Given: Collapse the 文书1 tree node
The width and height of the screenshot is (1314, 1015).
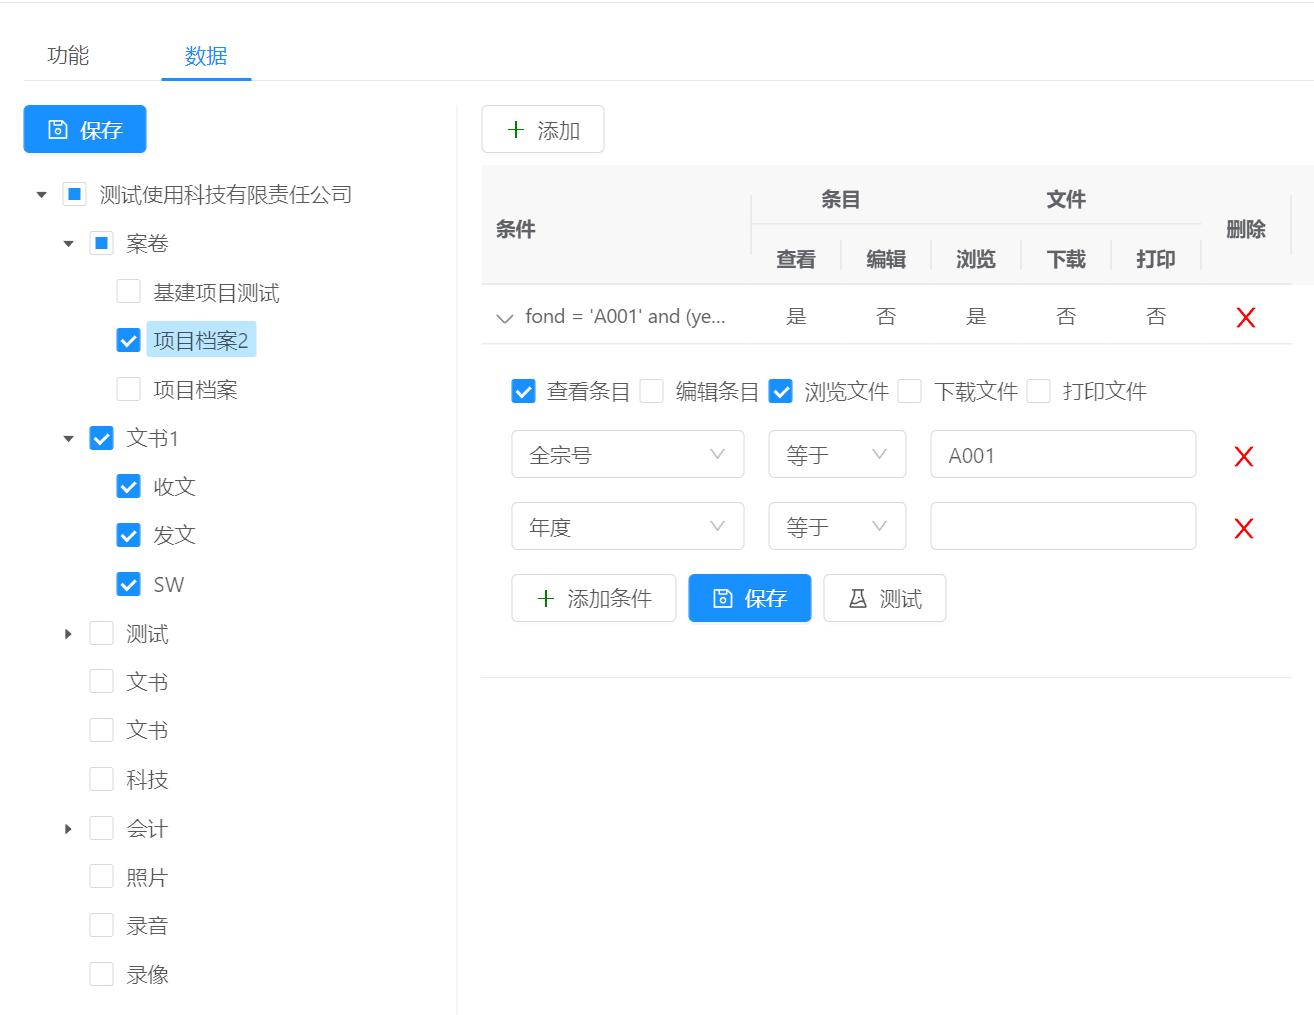Looking at the screenshot, I should 68,439.
